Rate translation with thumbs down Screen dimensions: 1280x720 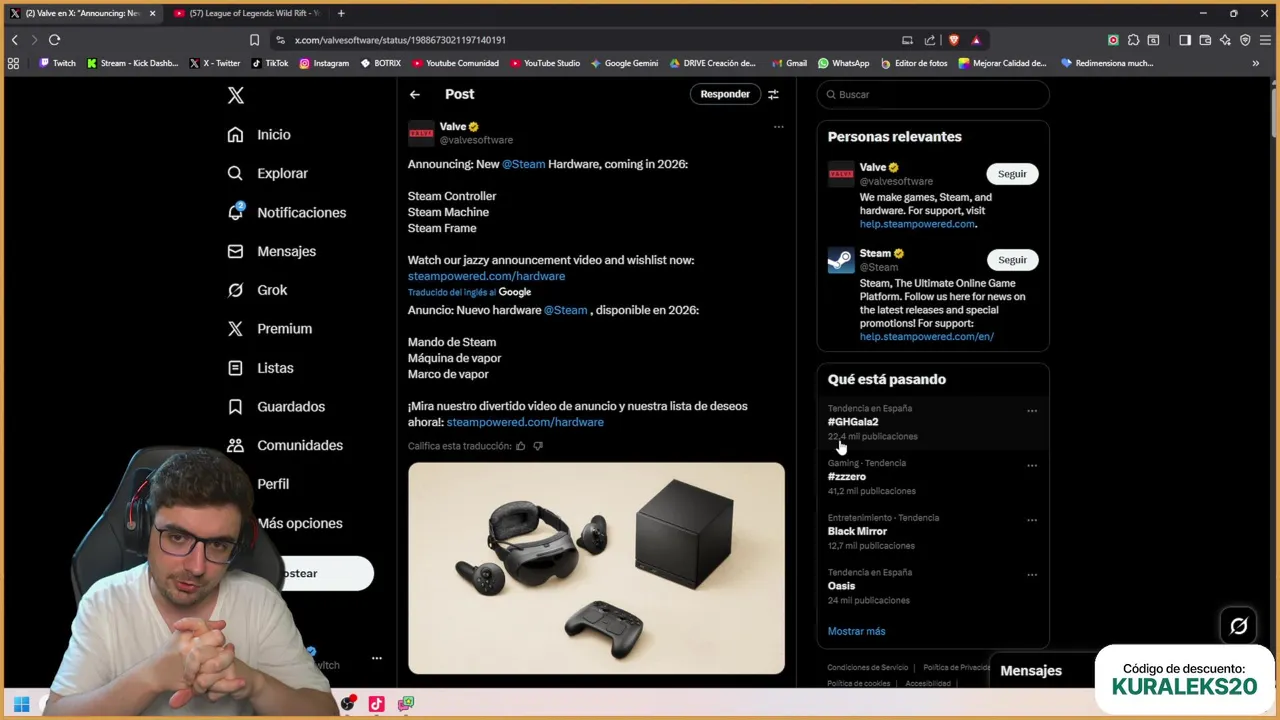pos(538,446)
